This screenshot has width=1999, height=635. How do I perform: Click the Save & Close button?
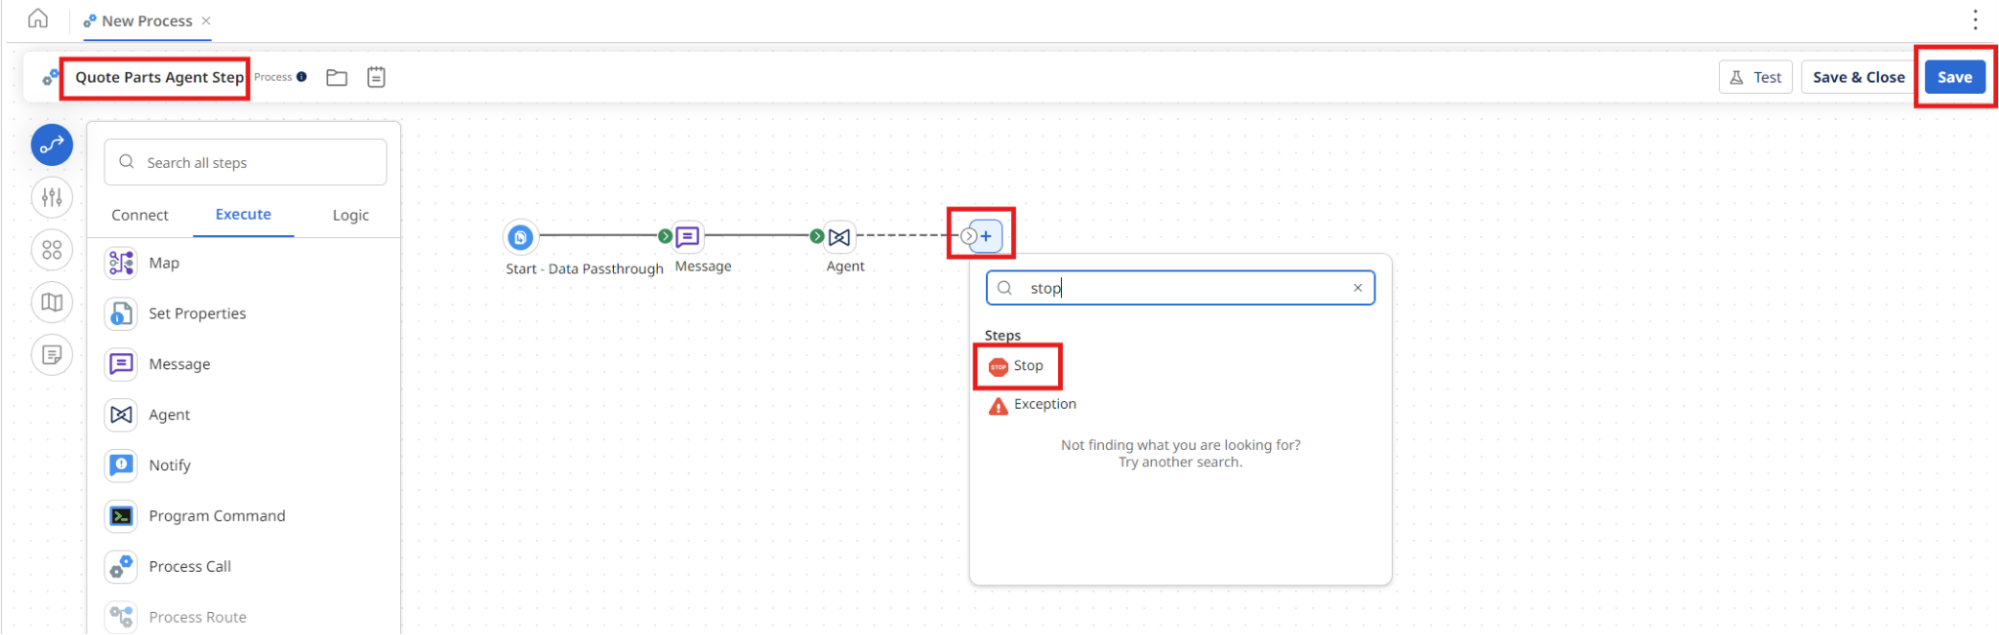[1858, 77]
